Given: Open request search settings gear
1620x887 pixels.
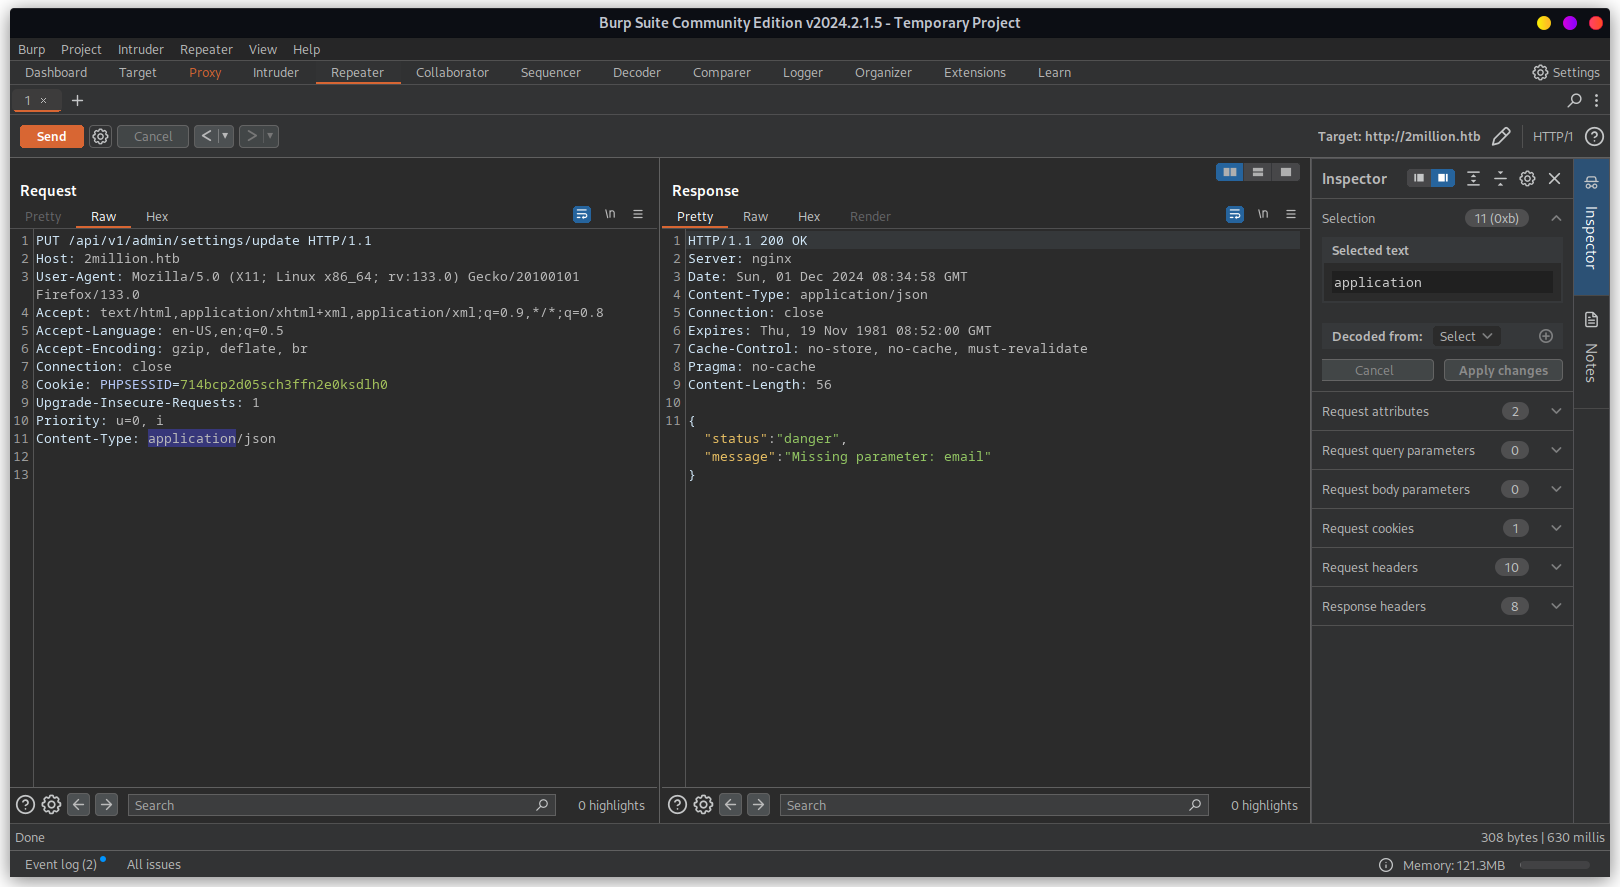Looking at the screenshot, I should (x=51, y=804).
